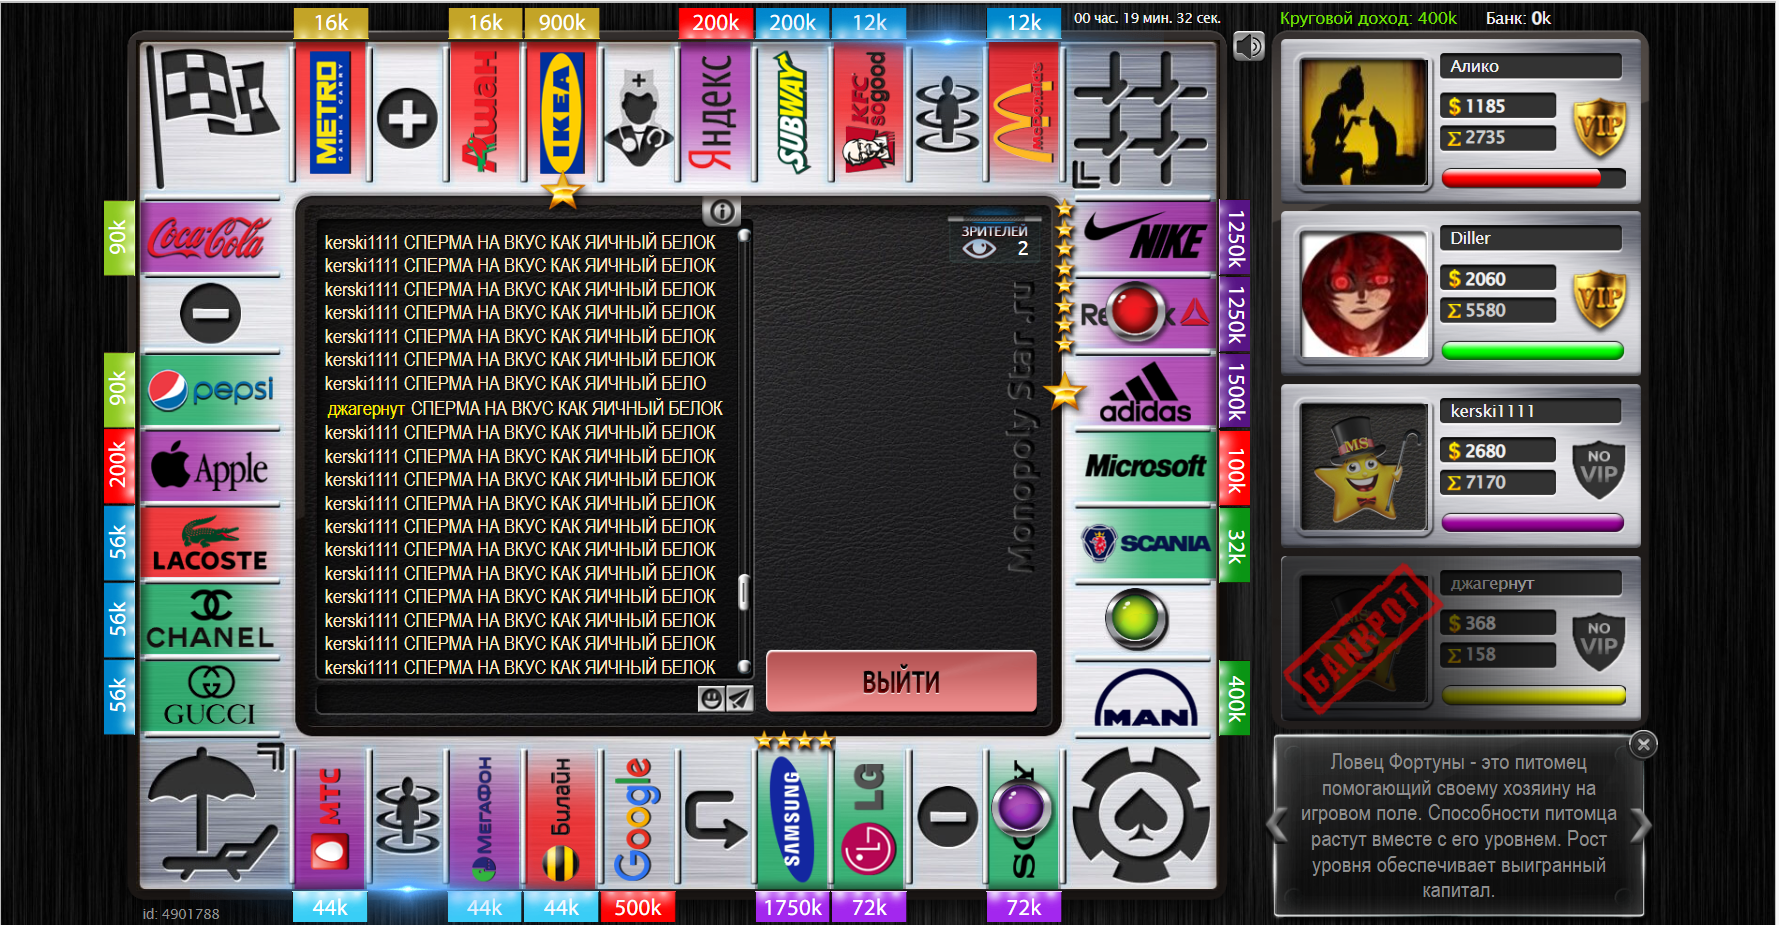Click the chat message input field

[x=506, y=699]
